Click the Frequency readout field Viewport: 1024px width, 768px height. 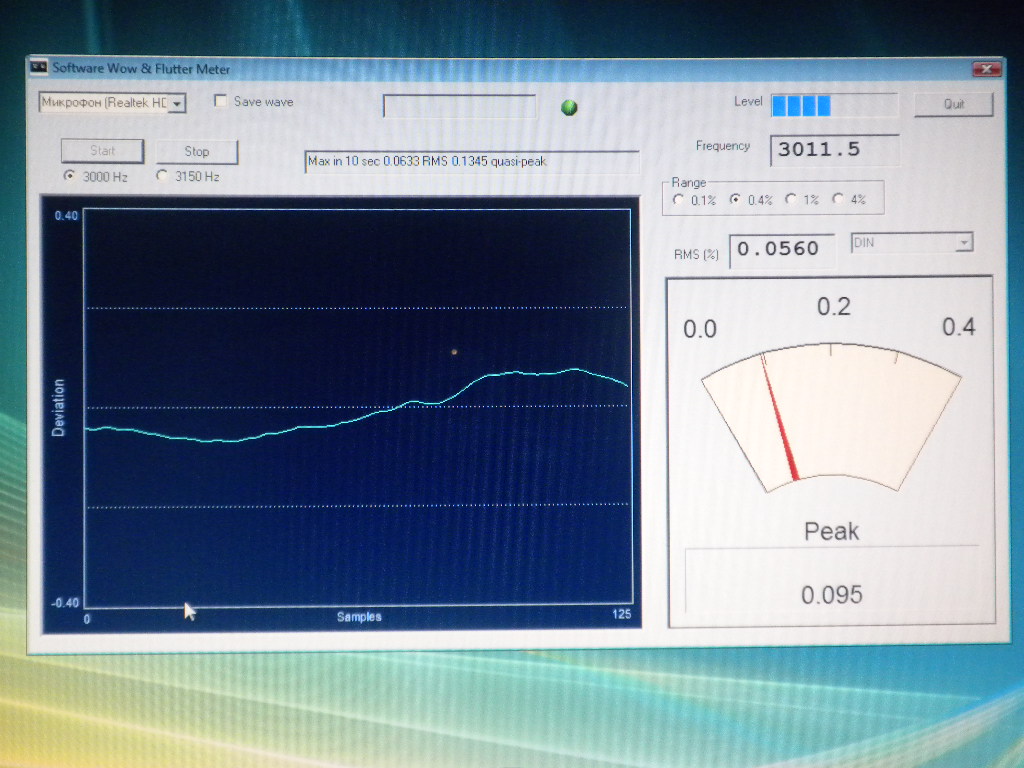[834, 150]
